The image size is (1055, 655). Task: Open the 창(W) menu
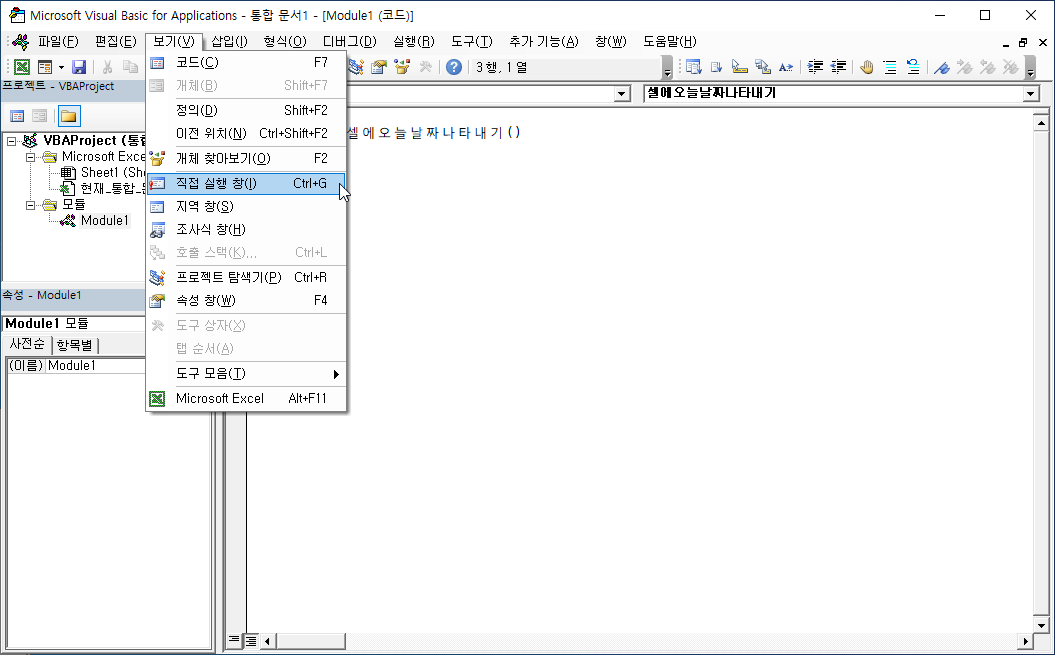(610, 42)
